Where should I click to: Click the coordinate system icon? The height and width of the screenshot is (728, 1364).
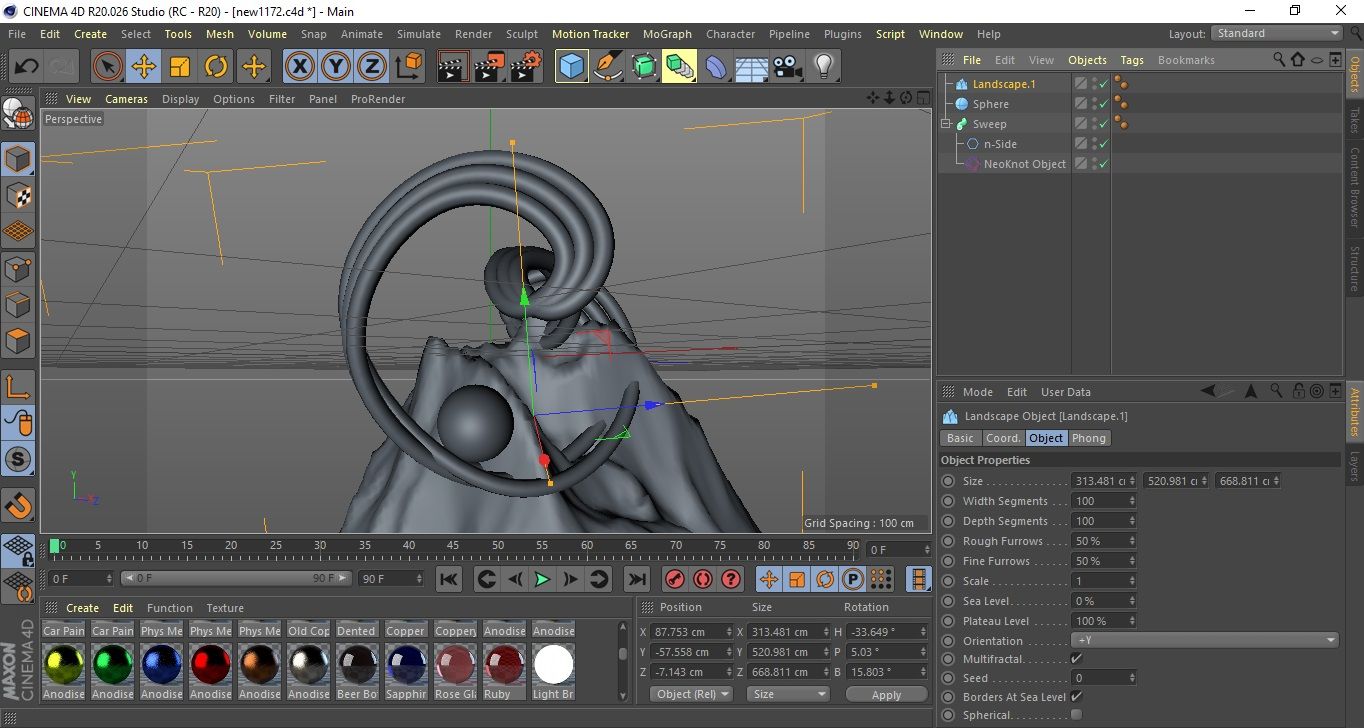pos(408,67)
